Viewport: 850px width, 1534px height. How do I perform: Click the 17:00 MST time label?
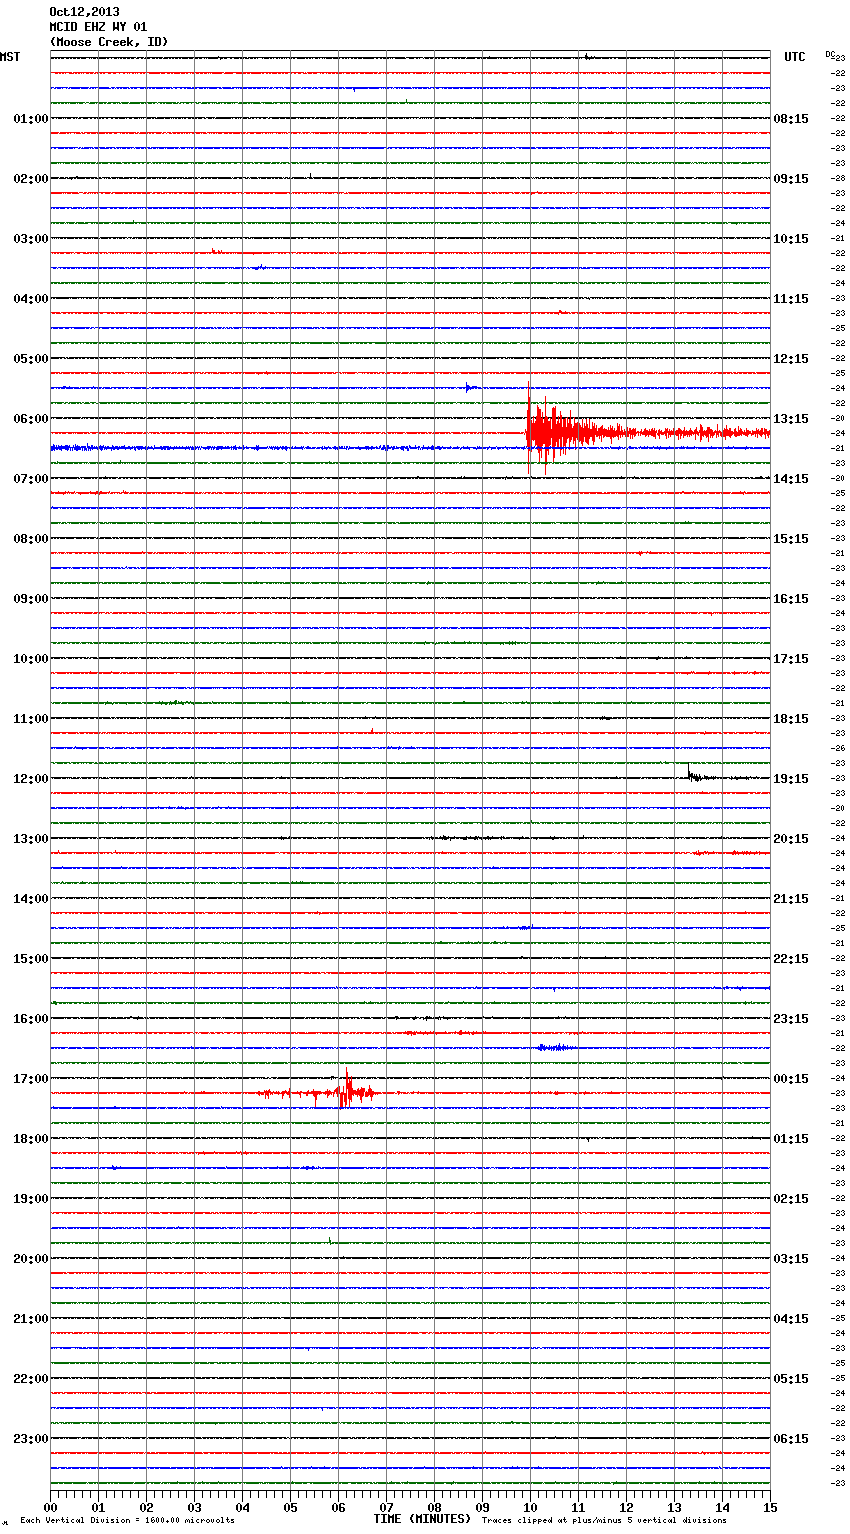pyautogui.click(x=31, y=1079)
